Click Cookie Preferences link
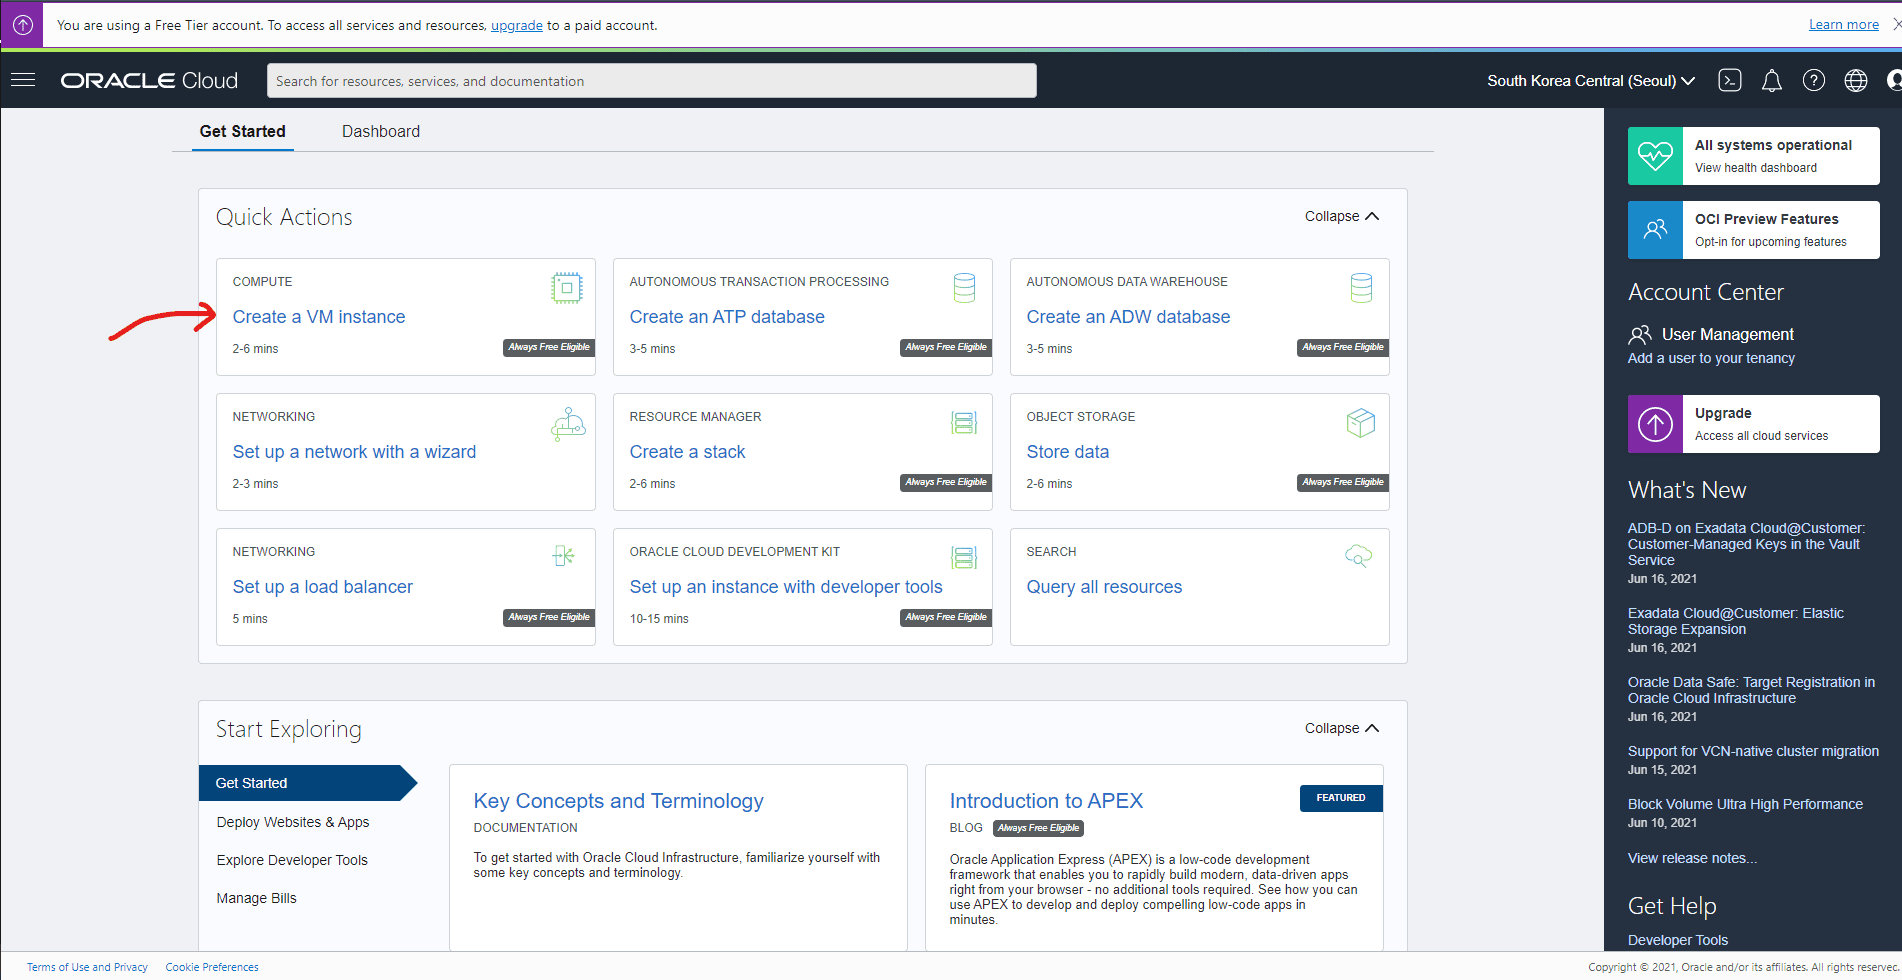Screen dimensions: 1902x980 coord(212,967)
